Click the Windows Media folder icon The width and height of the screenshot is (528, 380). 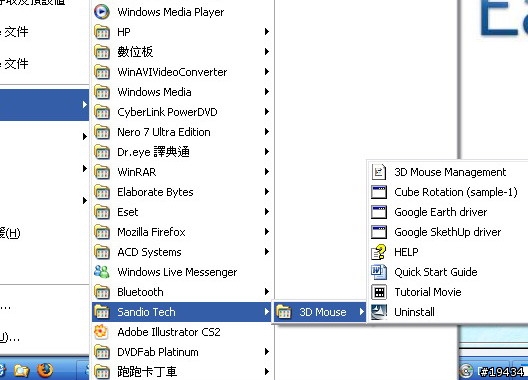coord(102,92)
